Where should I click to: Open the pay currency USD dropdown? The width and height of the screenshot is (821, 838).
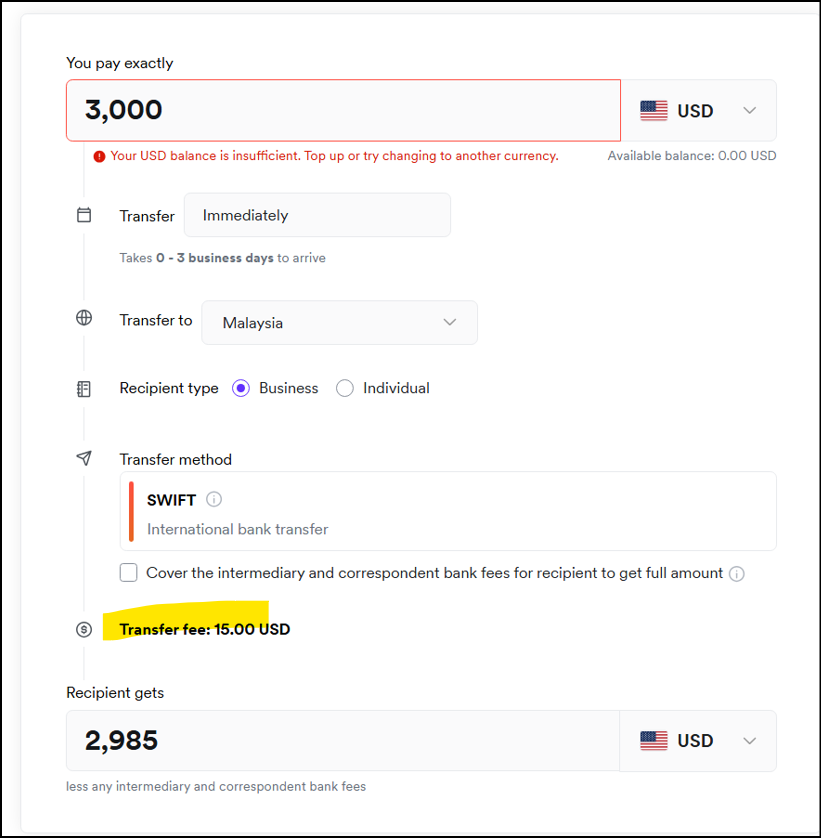tap(698, 110)
